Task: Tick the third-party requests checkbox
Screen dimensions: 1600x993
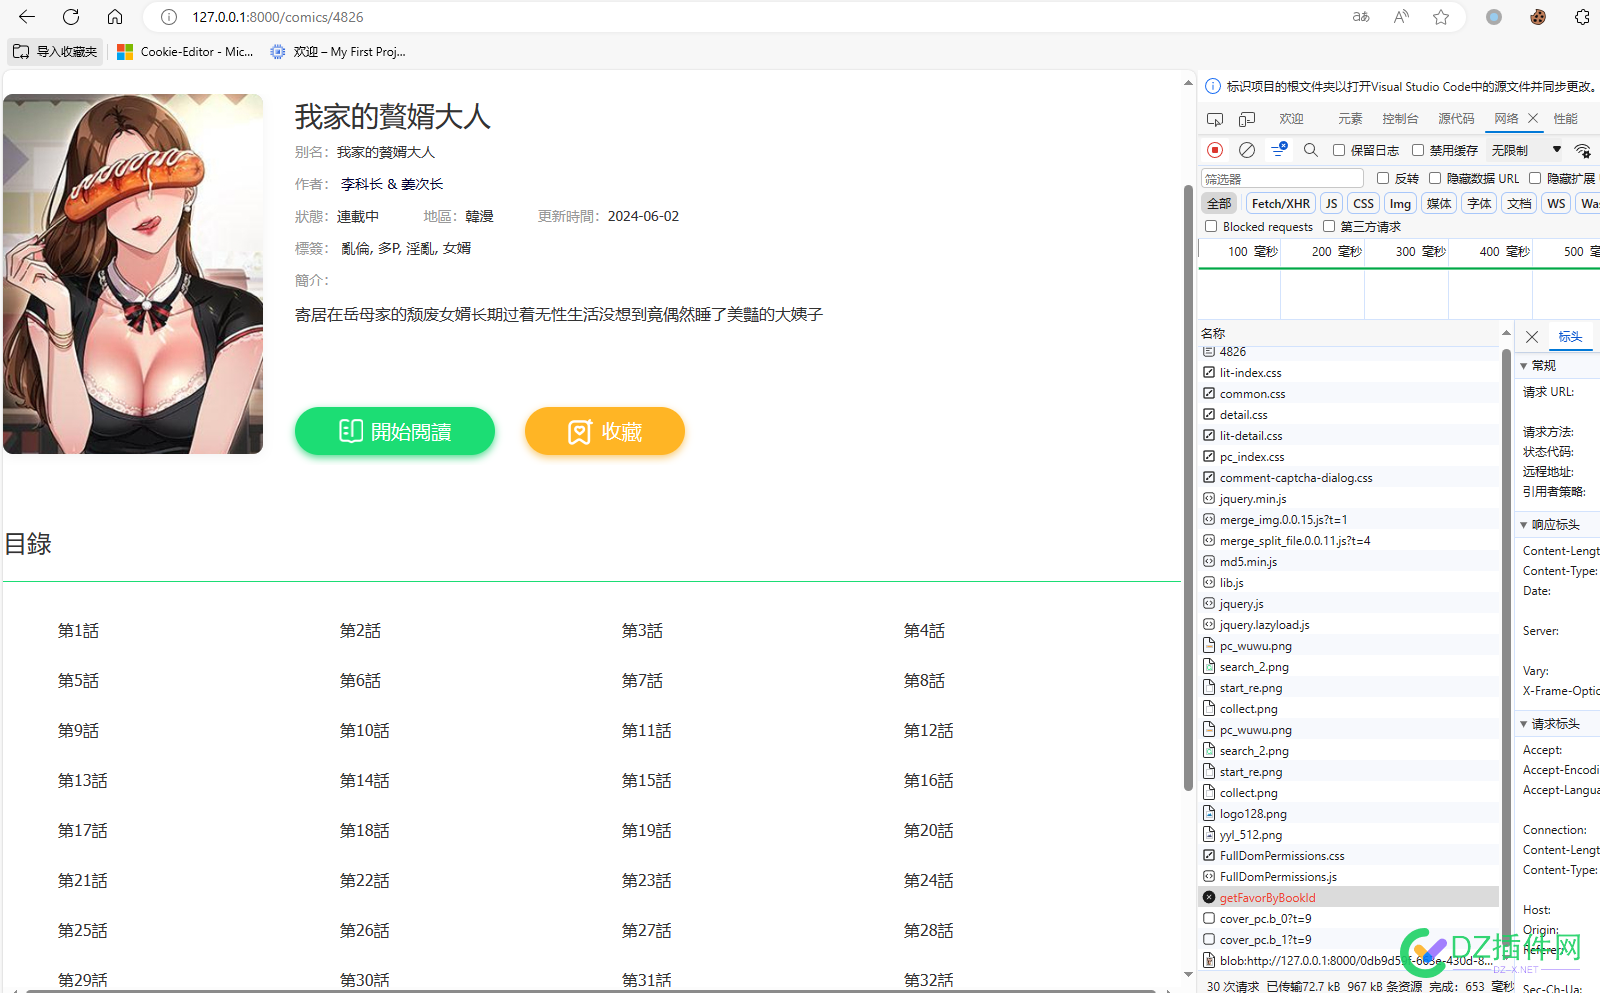Action: (1329, 226)
